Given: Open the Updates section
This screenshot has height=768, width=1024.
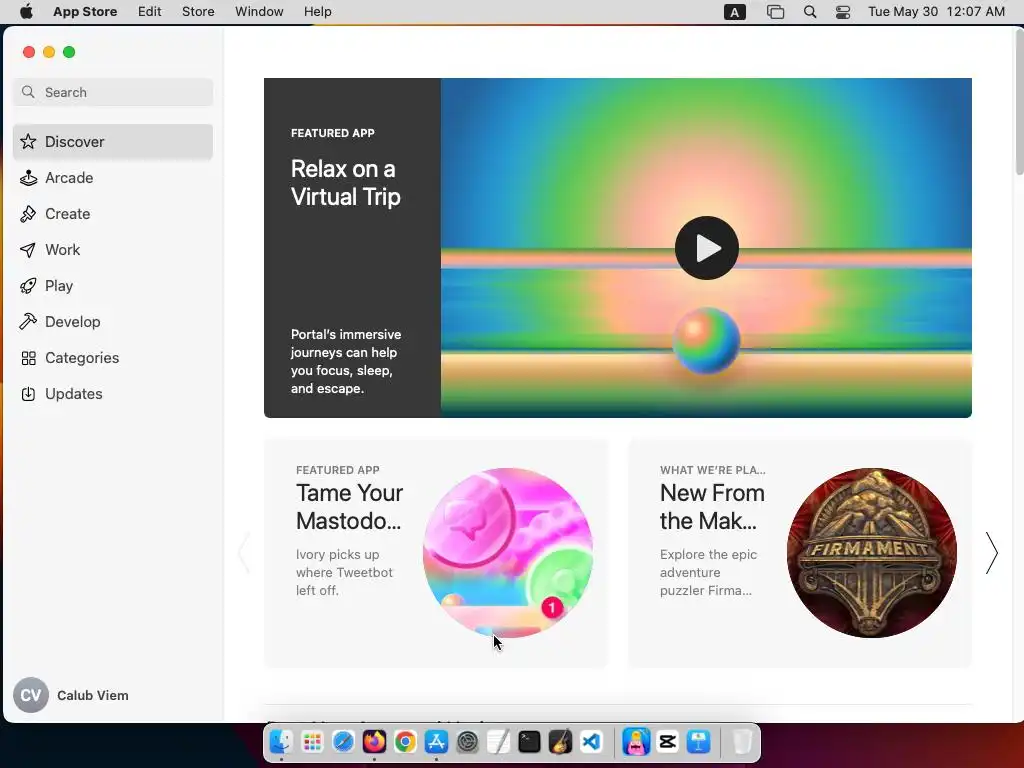Looking at the screenshot, I should (x=113, y=394).
